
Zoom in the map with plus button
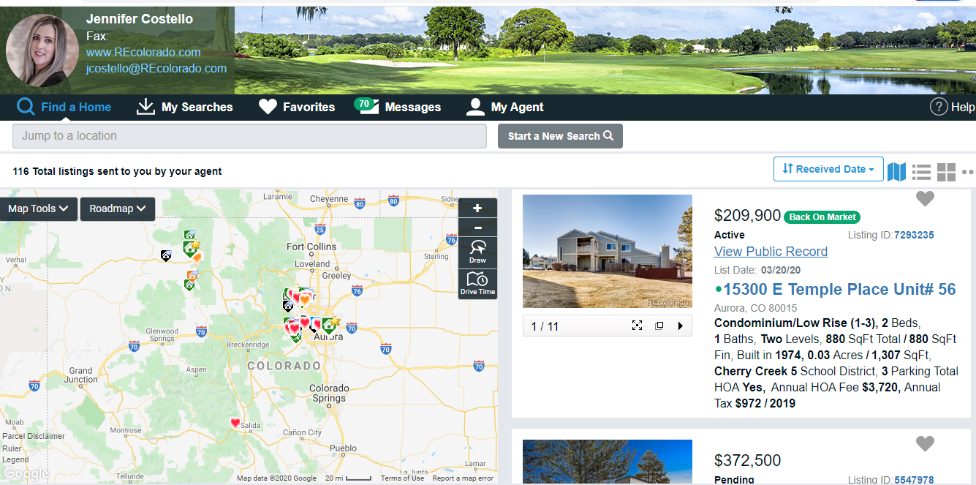click(477, 208)
